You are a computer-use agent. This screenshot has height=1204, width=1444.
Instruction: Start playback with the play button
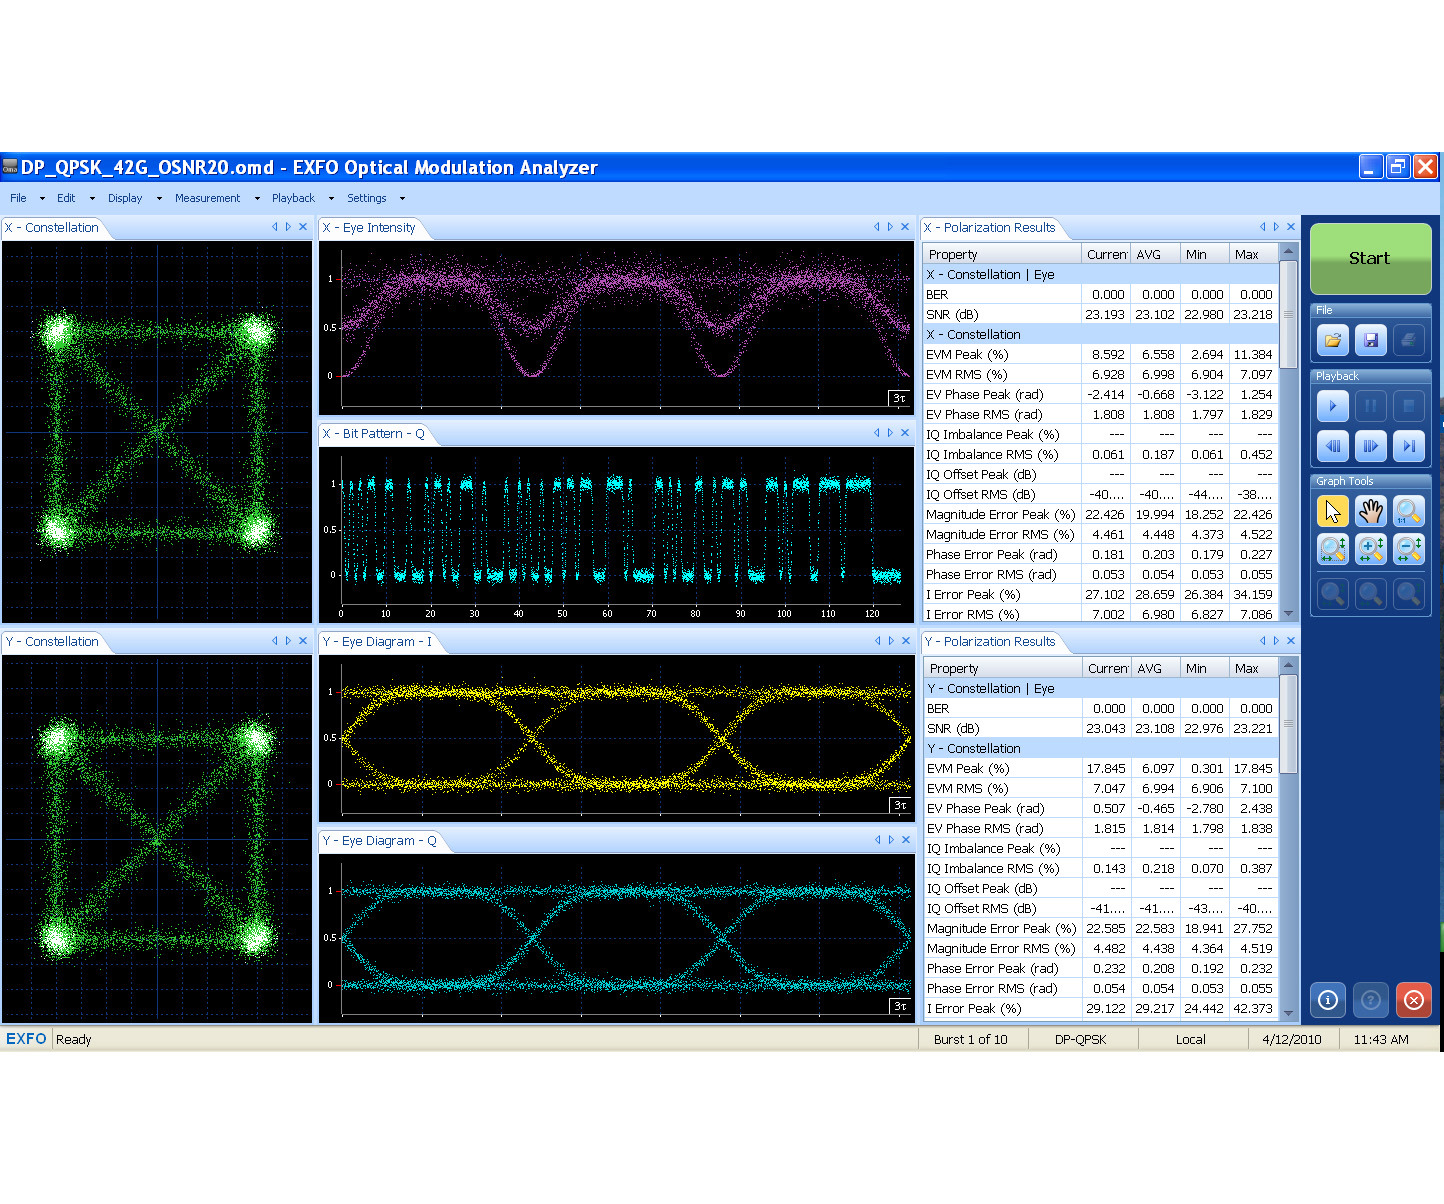coord(1332,406)
